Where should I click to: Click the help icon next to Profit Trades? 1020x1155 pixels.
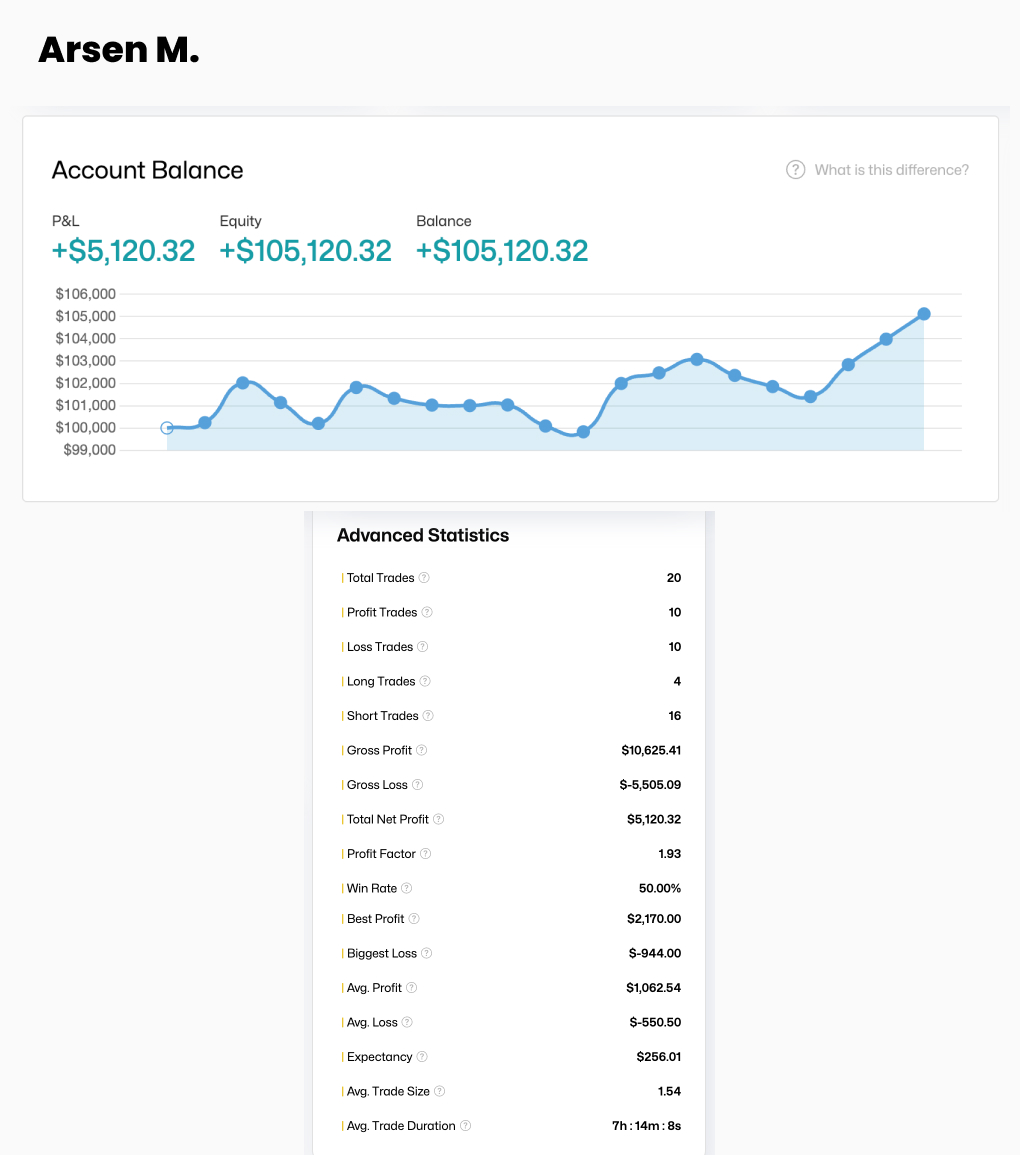(427, 612)
